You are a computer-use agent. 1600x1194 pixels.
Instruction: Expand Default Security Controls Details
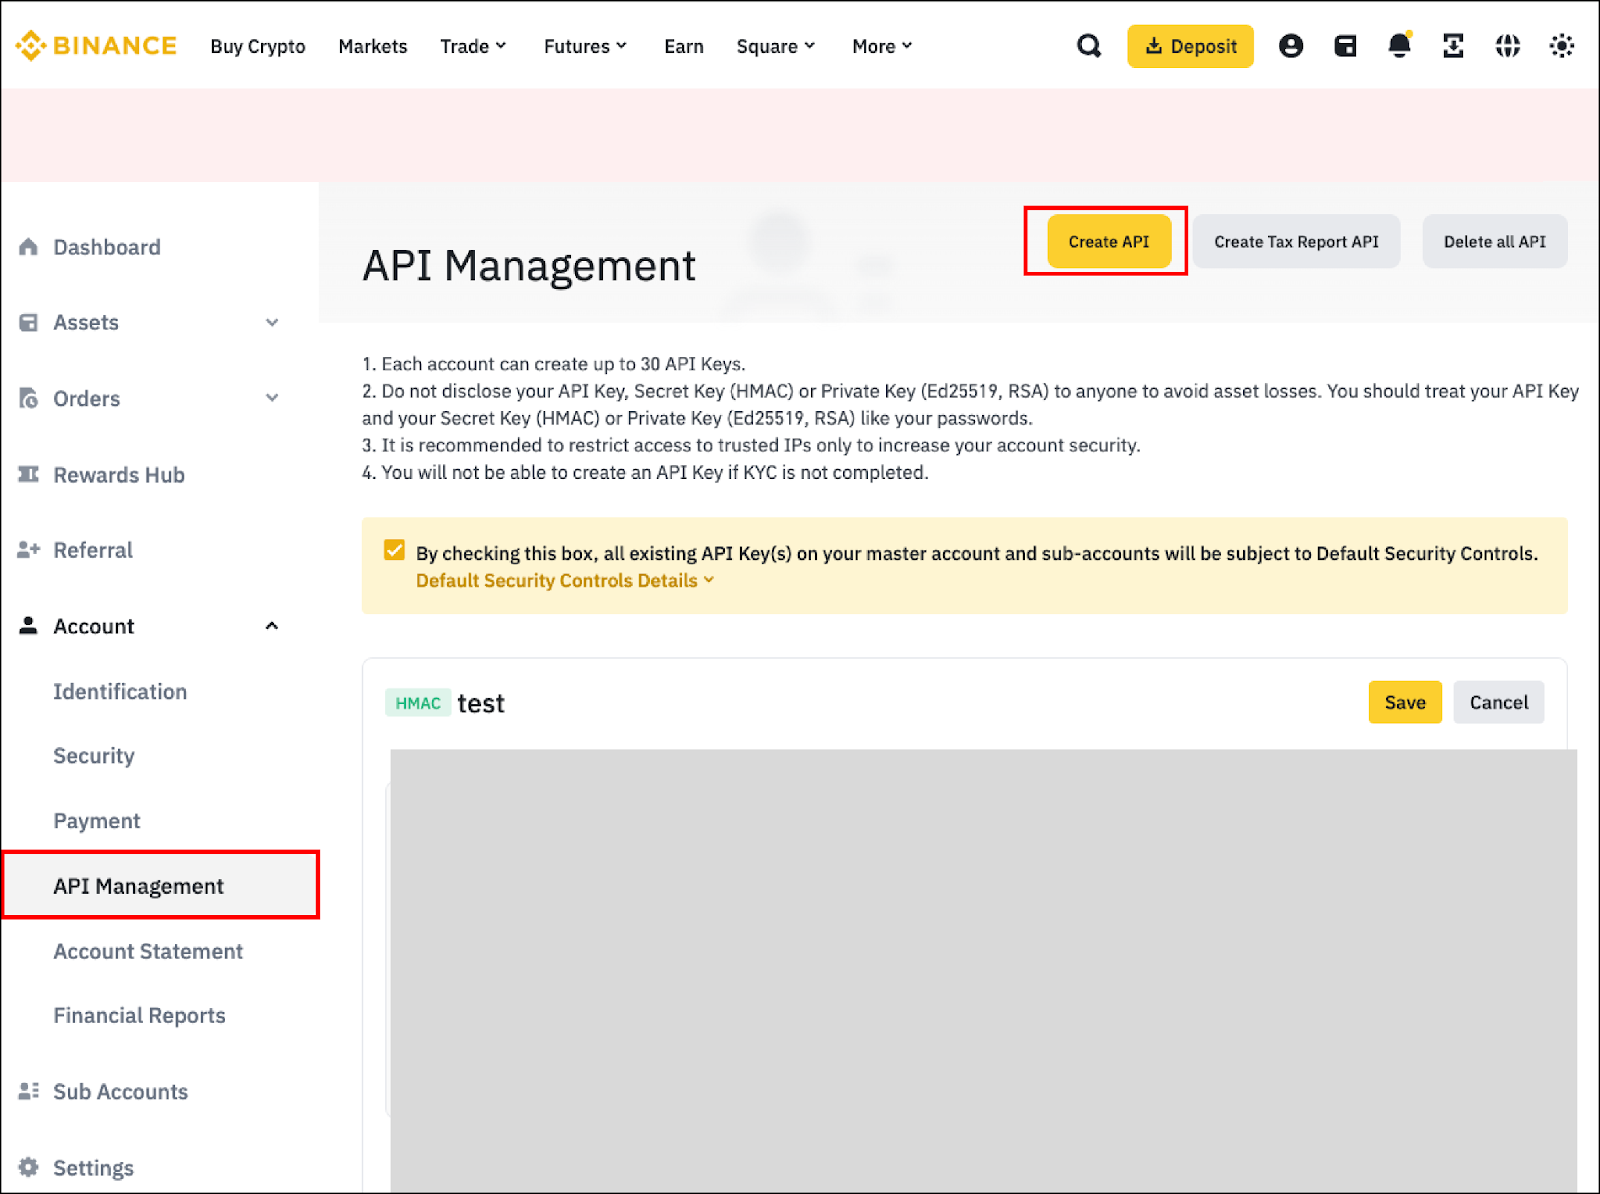[x=565, y=581]
